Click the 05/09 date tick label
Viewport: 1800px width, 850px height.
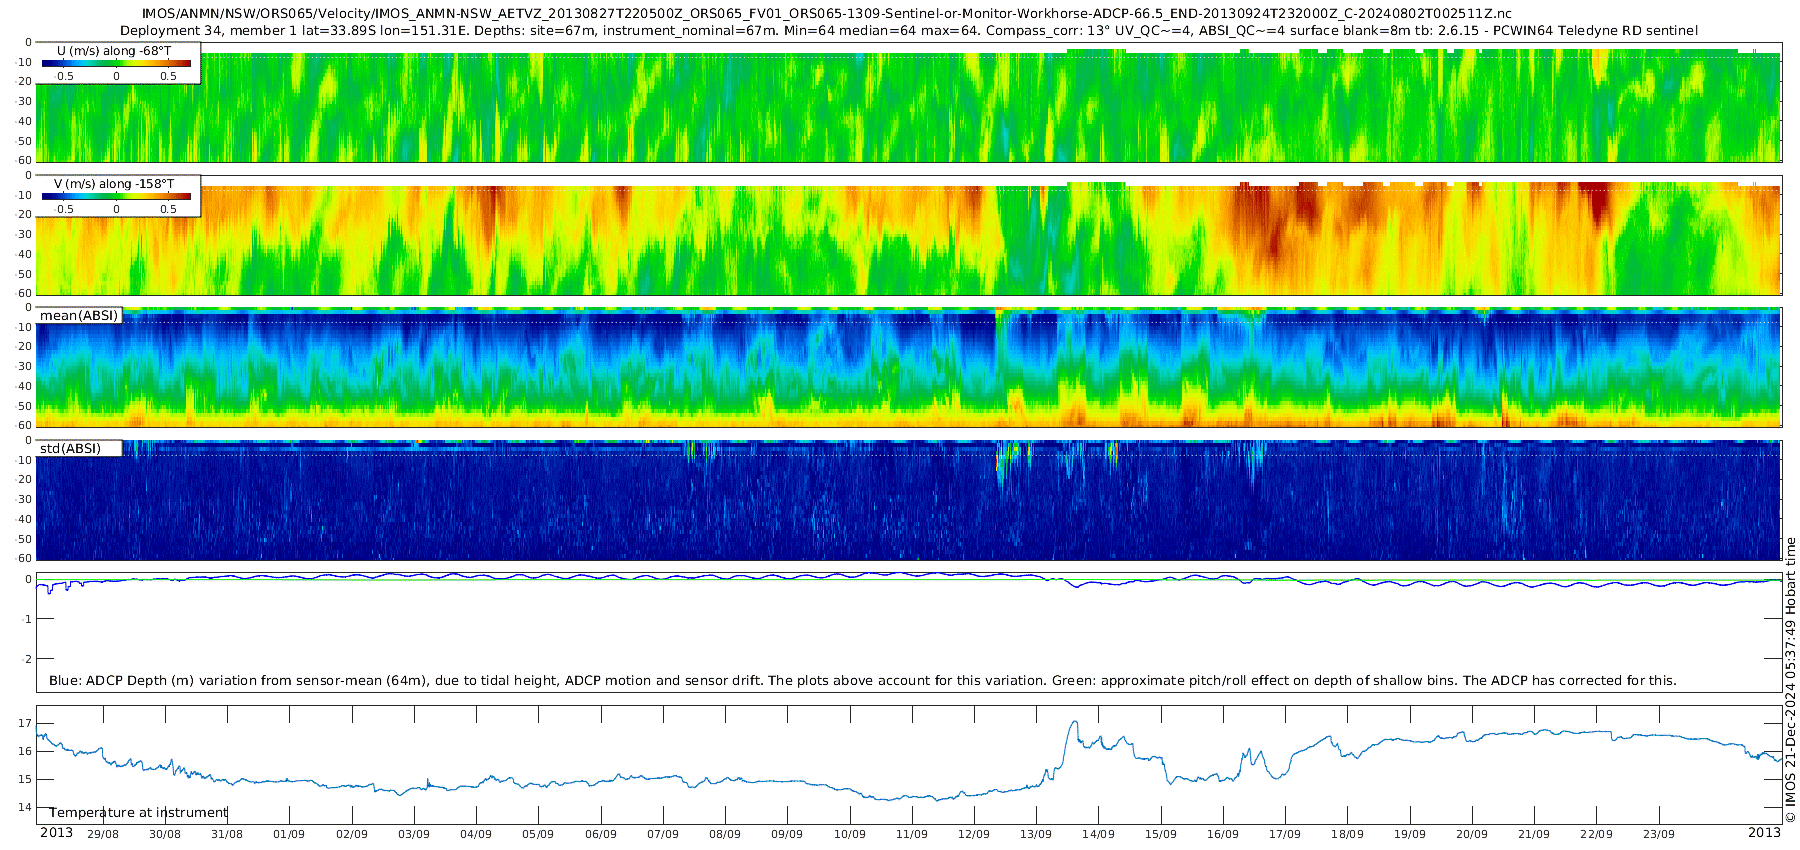(538, 834)
